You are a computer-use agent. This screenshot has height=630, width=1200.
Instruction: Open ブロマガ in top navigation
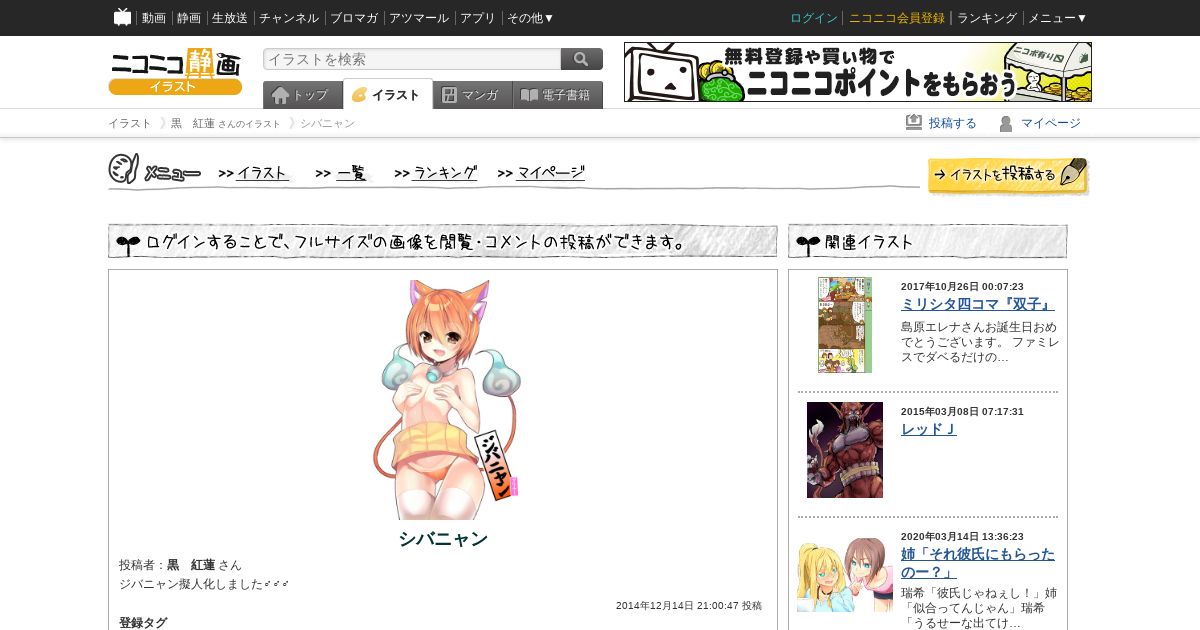(x=354, y=18)
